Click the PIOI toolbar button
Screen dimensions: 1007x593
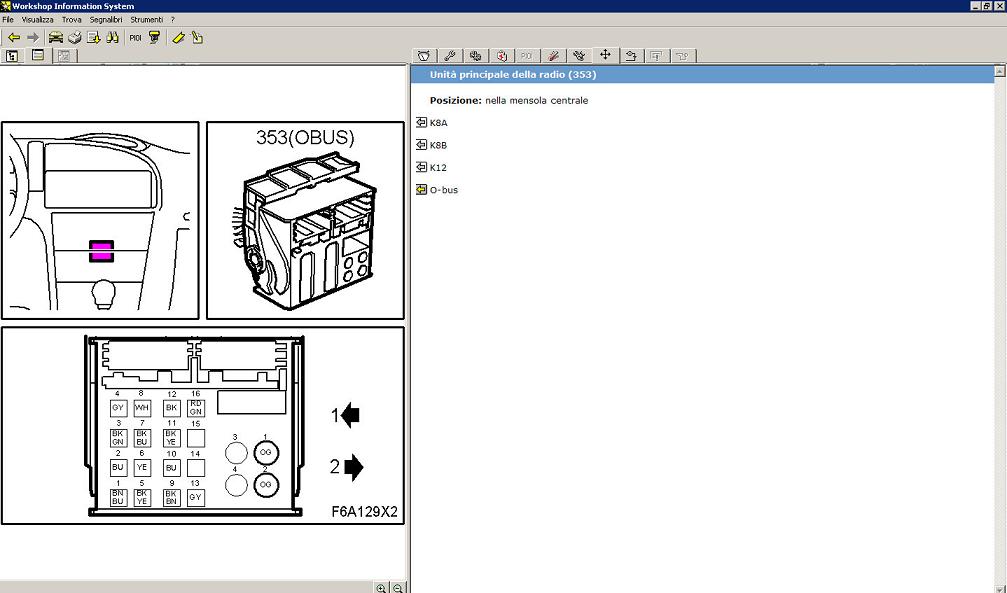click(x=135, y=38)
